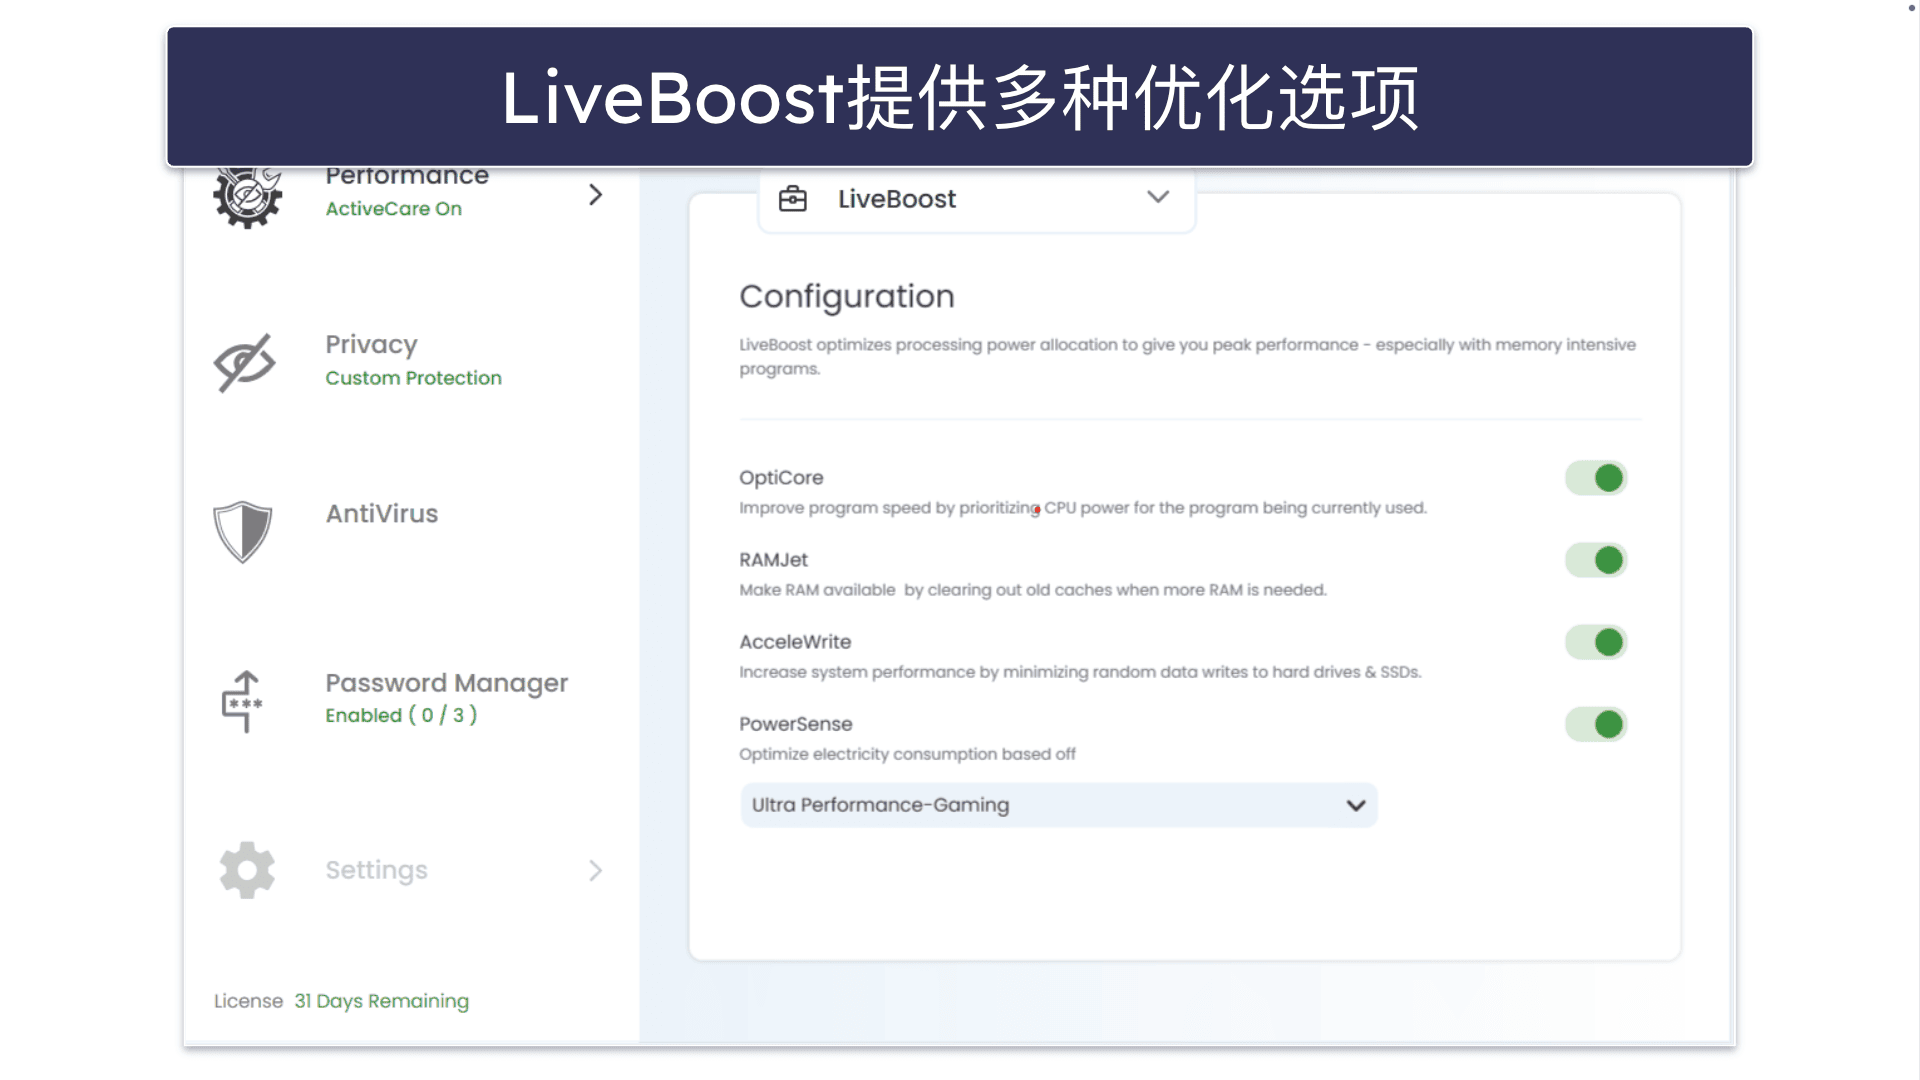Click the PowerSense label
This screenshot has height=1080, width=1920.
795,724
